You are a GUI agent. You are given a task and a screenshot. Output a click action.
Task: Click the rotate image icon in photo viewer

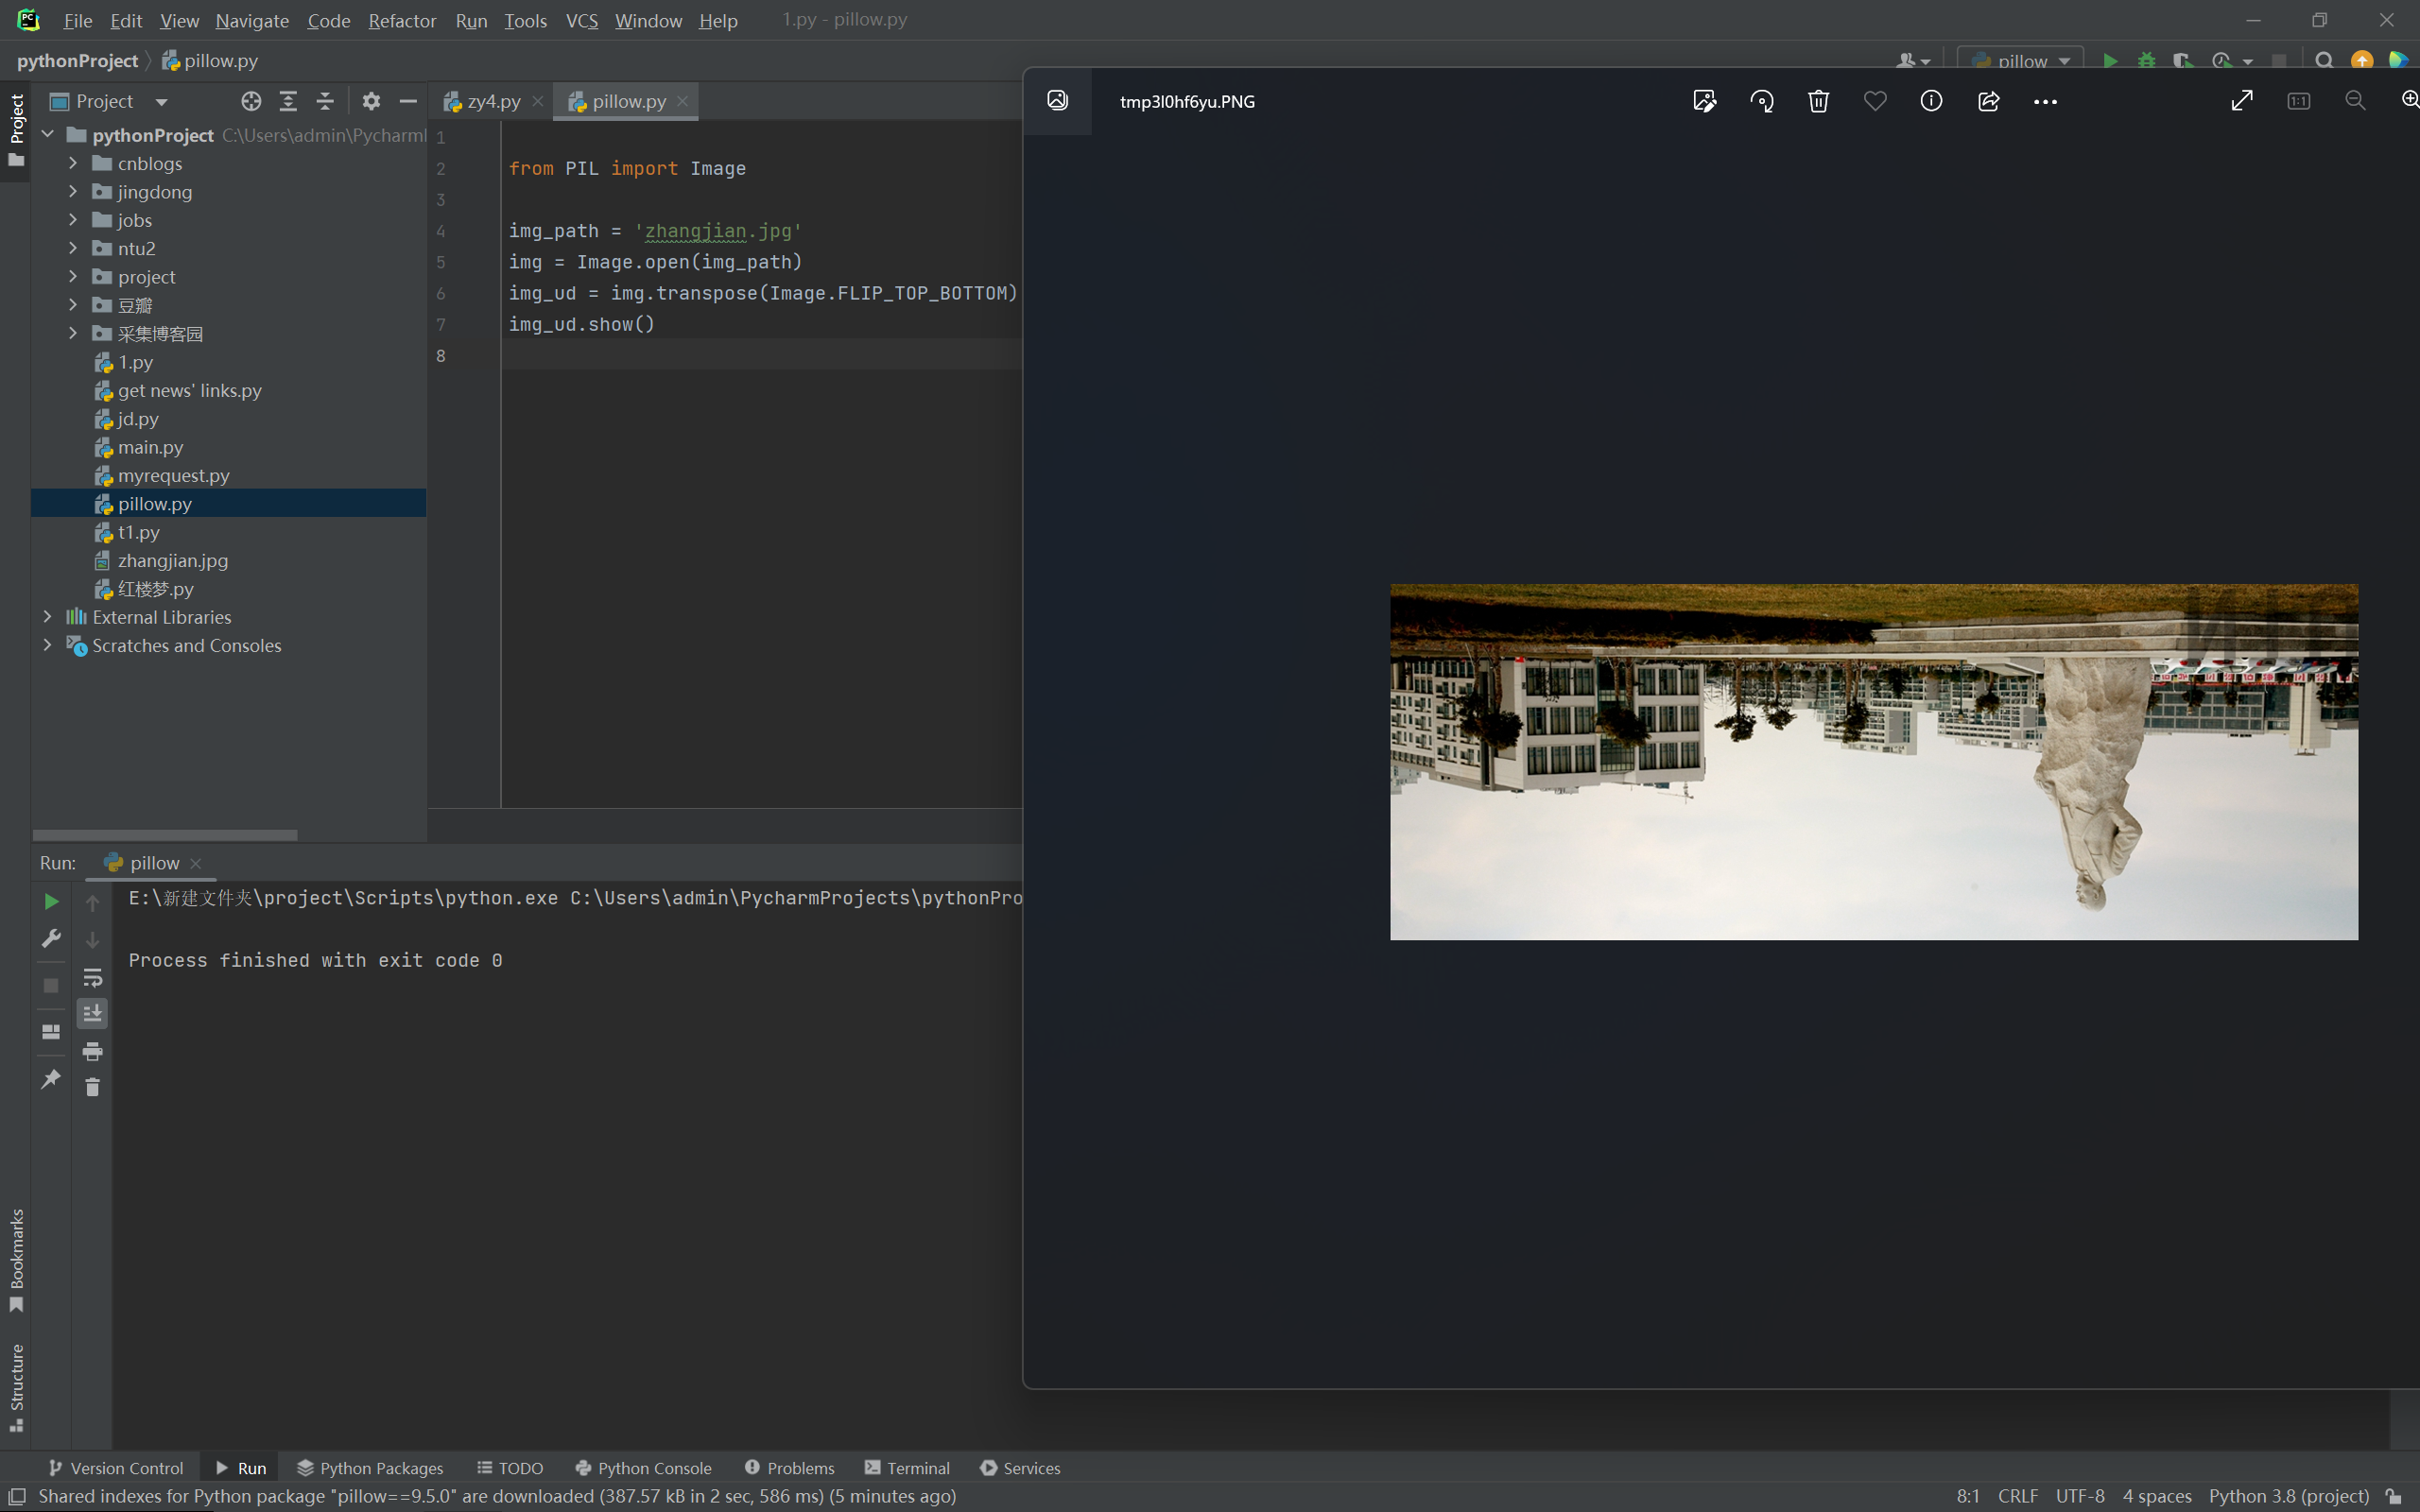(1761, 101)
